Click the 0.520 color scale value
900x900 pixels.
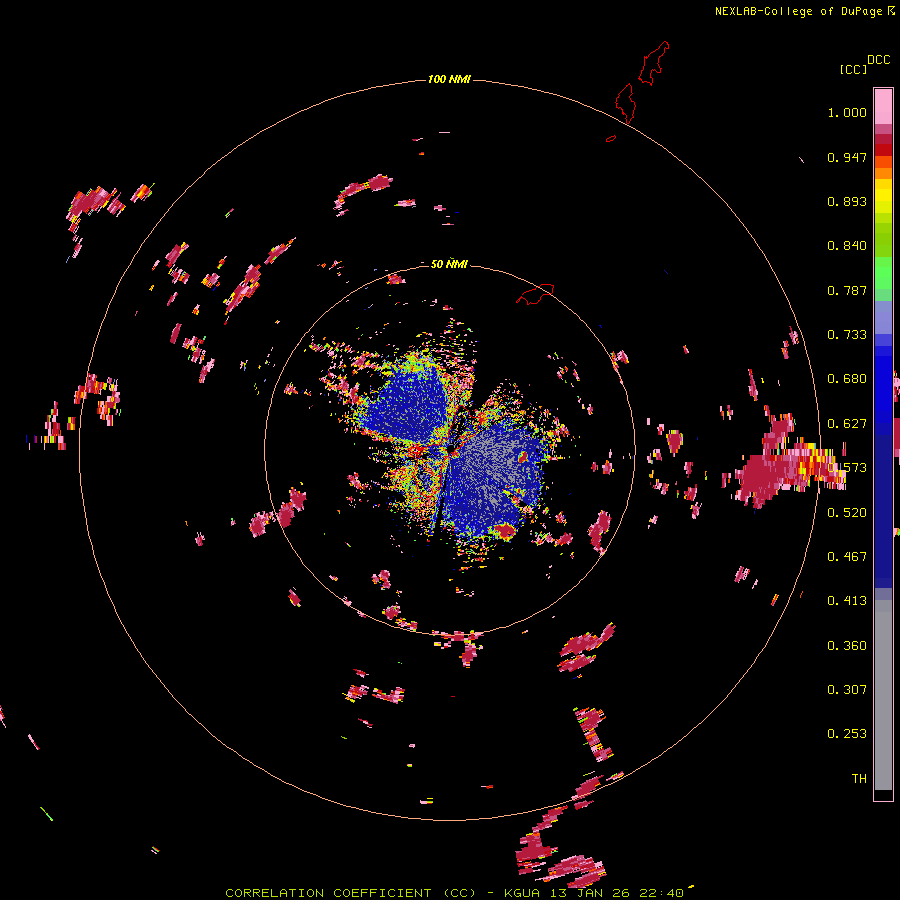point(847,513)
